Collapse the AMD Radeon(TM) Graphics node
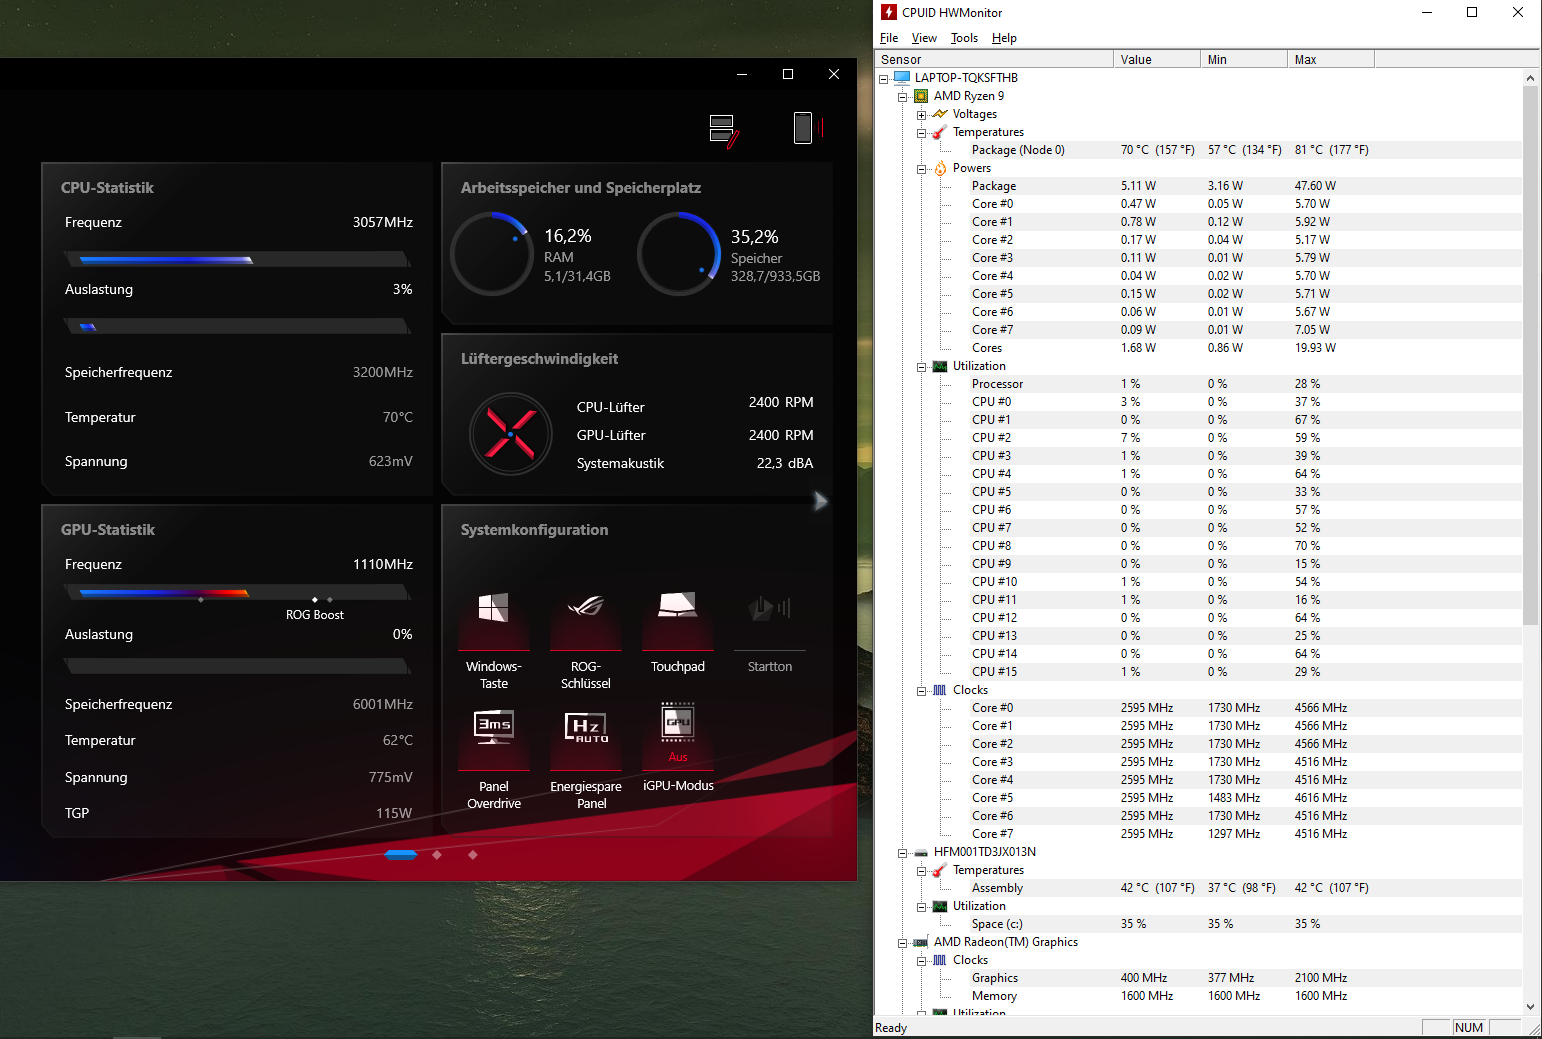This screenshot has height=1039, width=1542. (x=903, y=942)
